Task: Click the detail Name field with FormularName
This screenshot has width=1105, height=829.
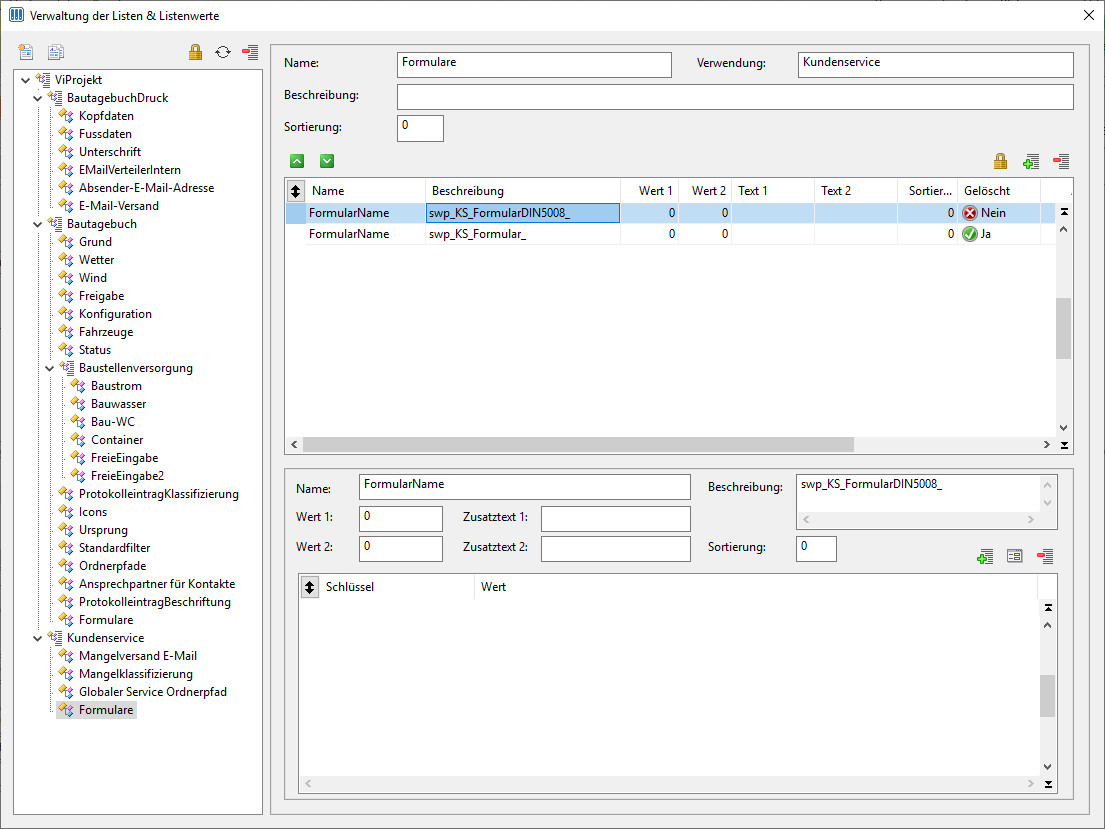Action: coord(525,487)
